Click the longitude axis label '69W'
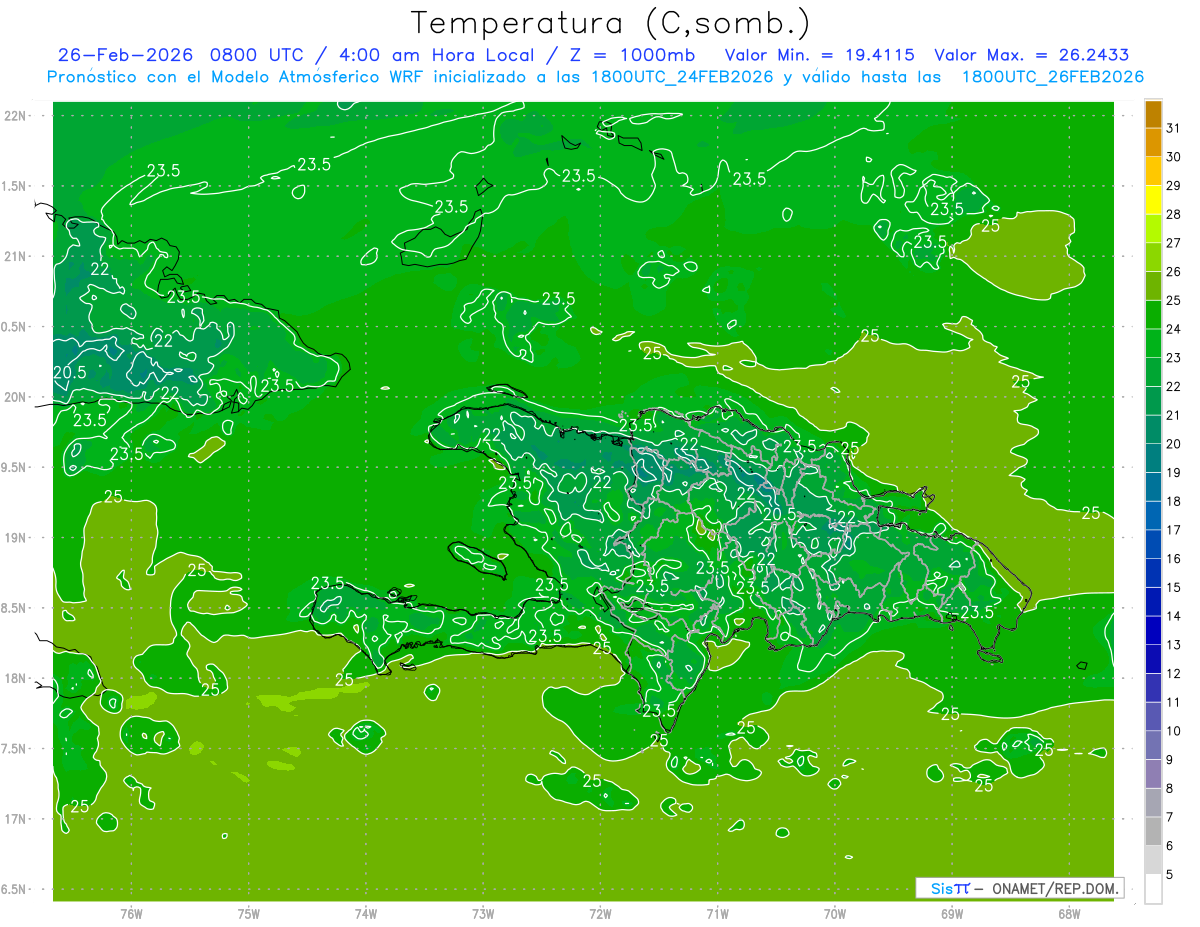1200x927 pixels. tap(952, 913)
